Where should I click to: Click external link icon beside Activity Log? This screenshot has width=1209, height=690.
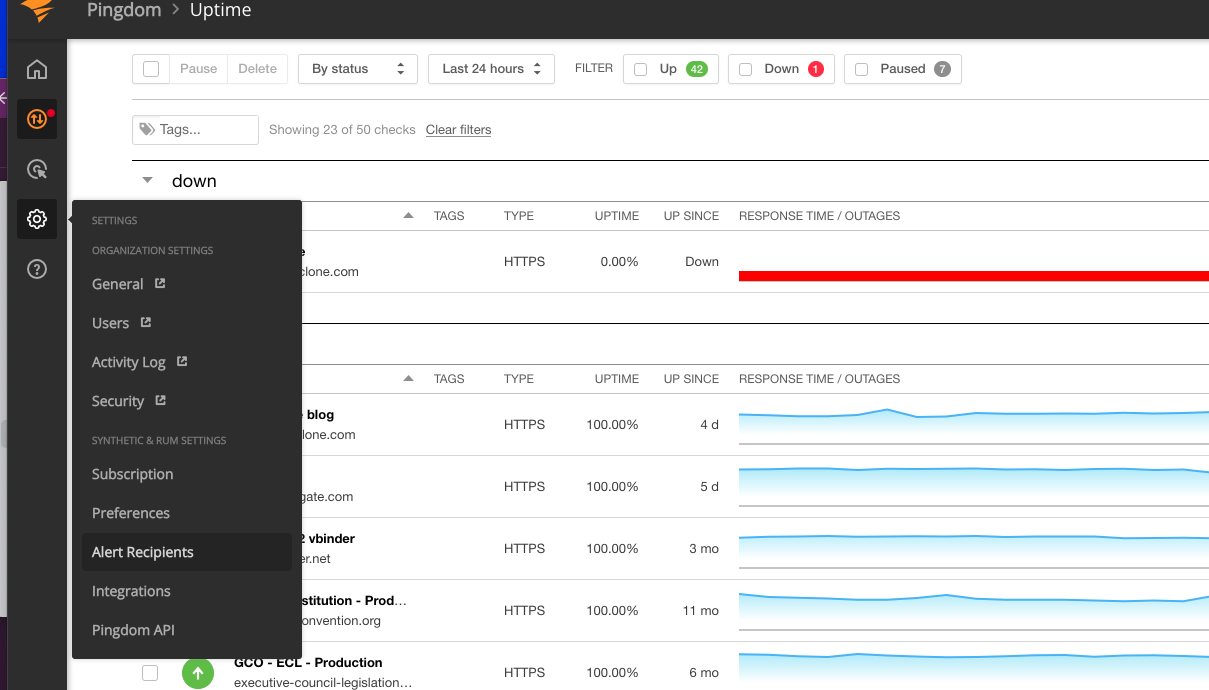tap(182, 361)
